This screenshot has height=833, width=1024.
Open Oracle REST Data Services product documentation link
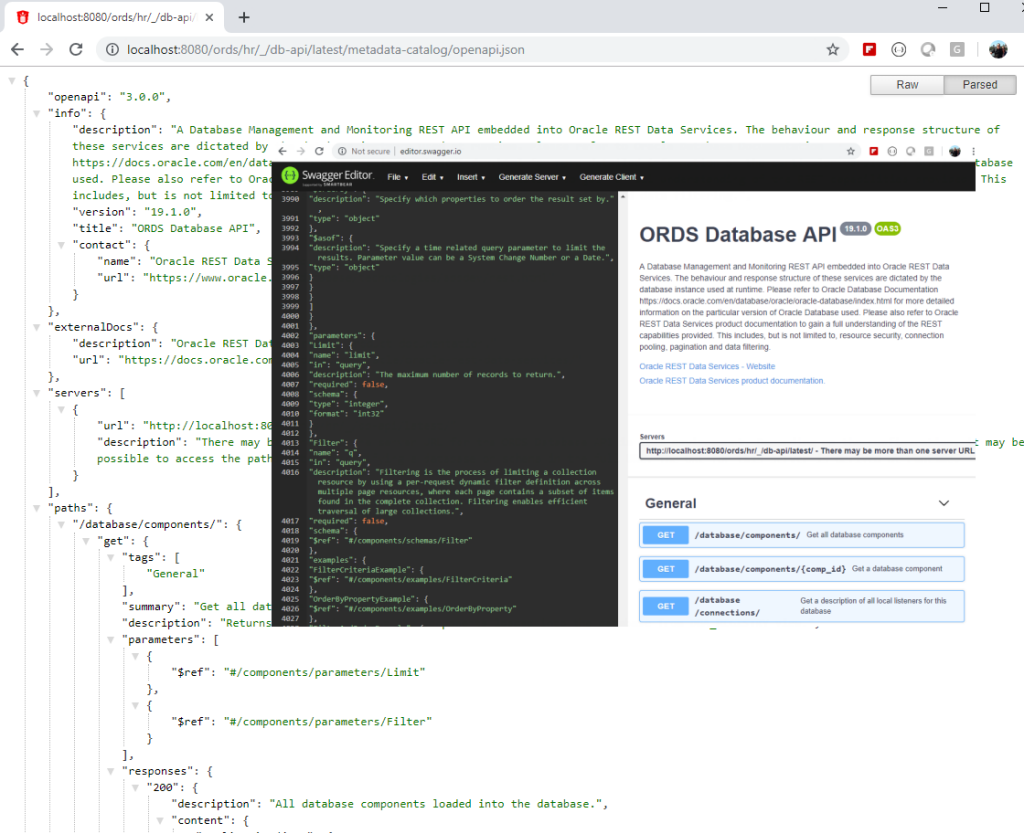point(731,381)
